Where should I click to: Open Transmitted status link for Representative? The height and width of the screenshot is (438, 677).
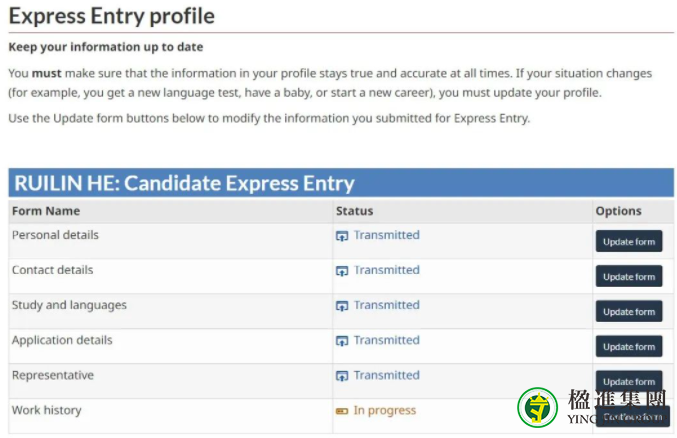387,375
